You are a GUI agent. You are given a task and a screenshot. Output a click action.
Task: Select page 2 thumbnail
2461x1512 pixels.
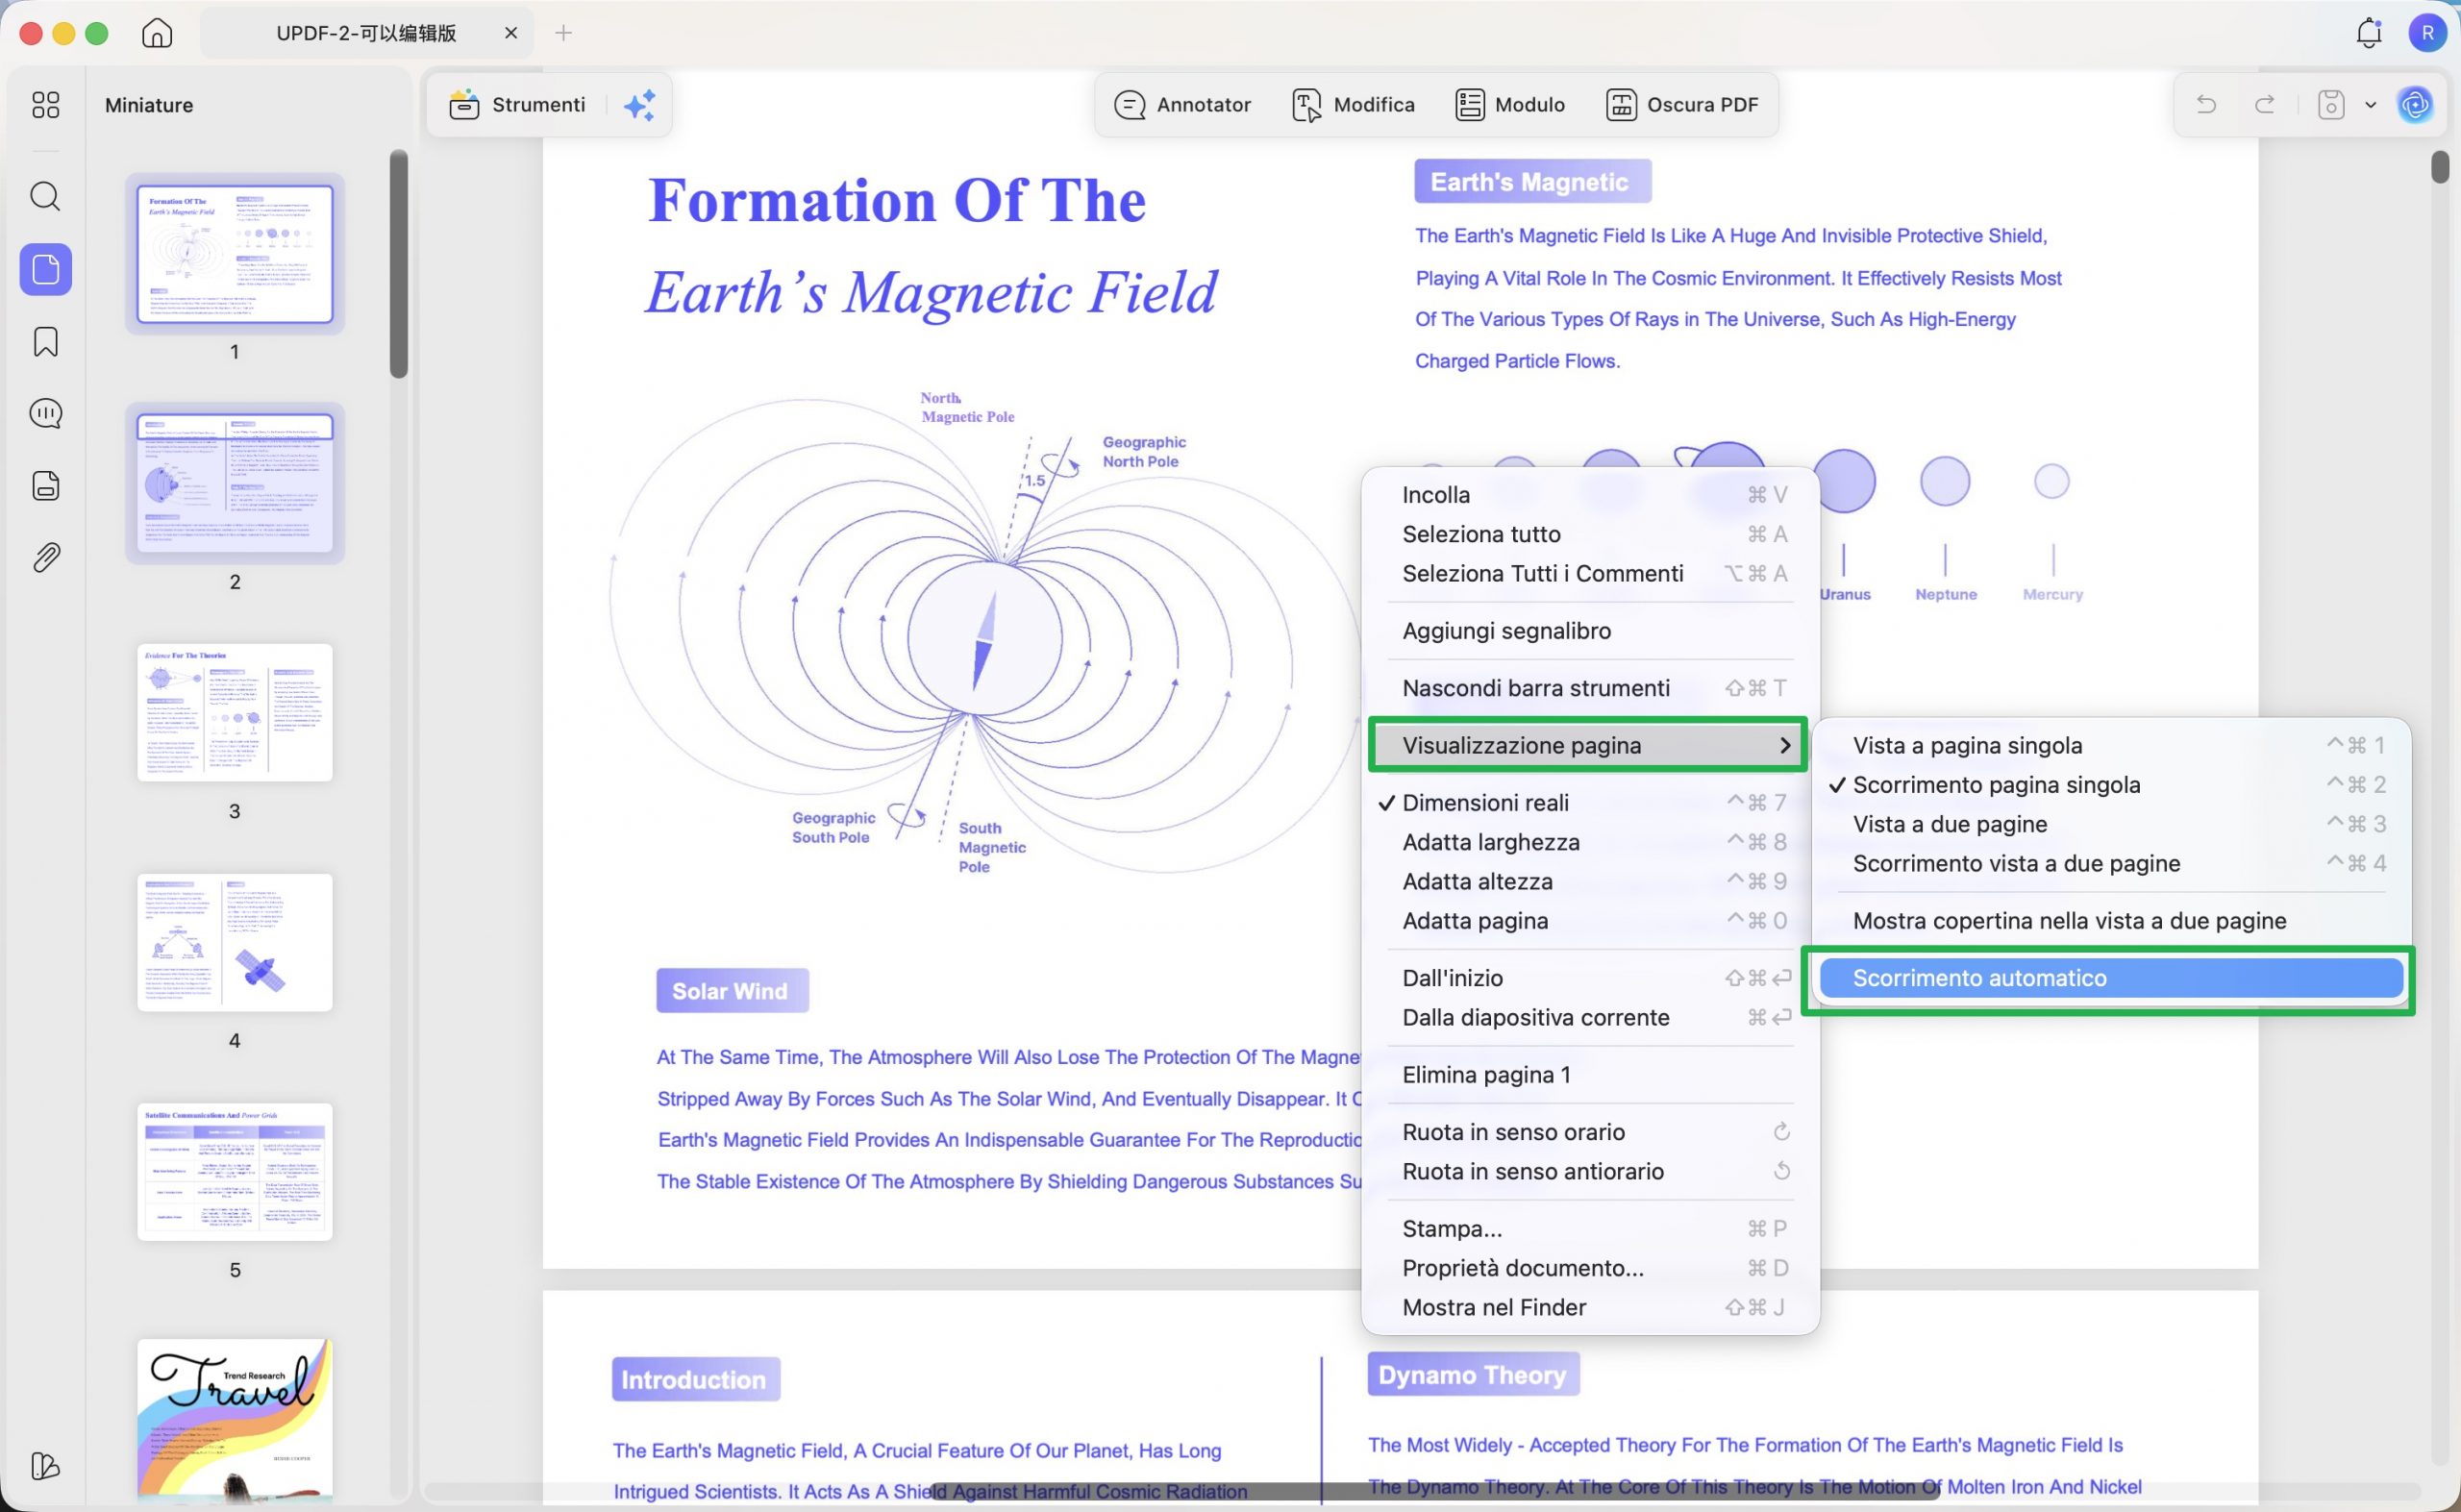pos(235,483)
